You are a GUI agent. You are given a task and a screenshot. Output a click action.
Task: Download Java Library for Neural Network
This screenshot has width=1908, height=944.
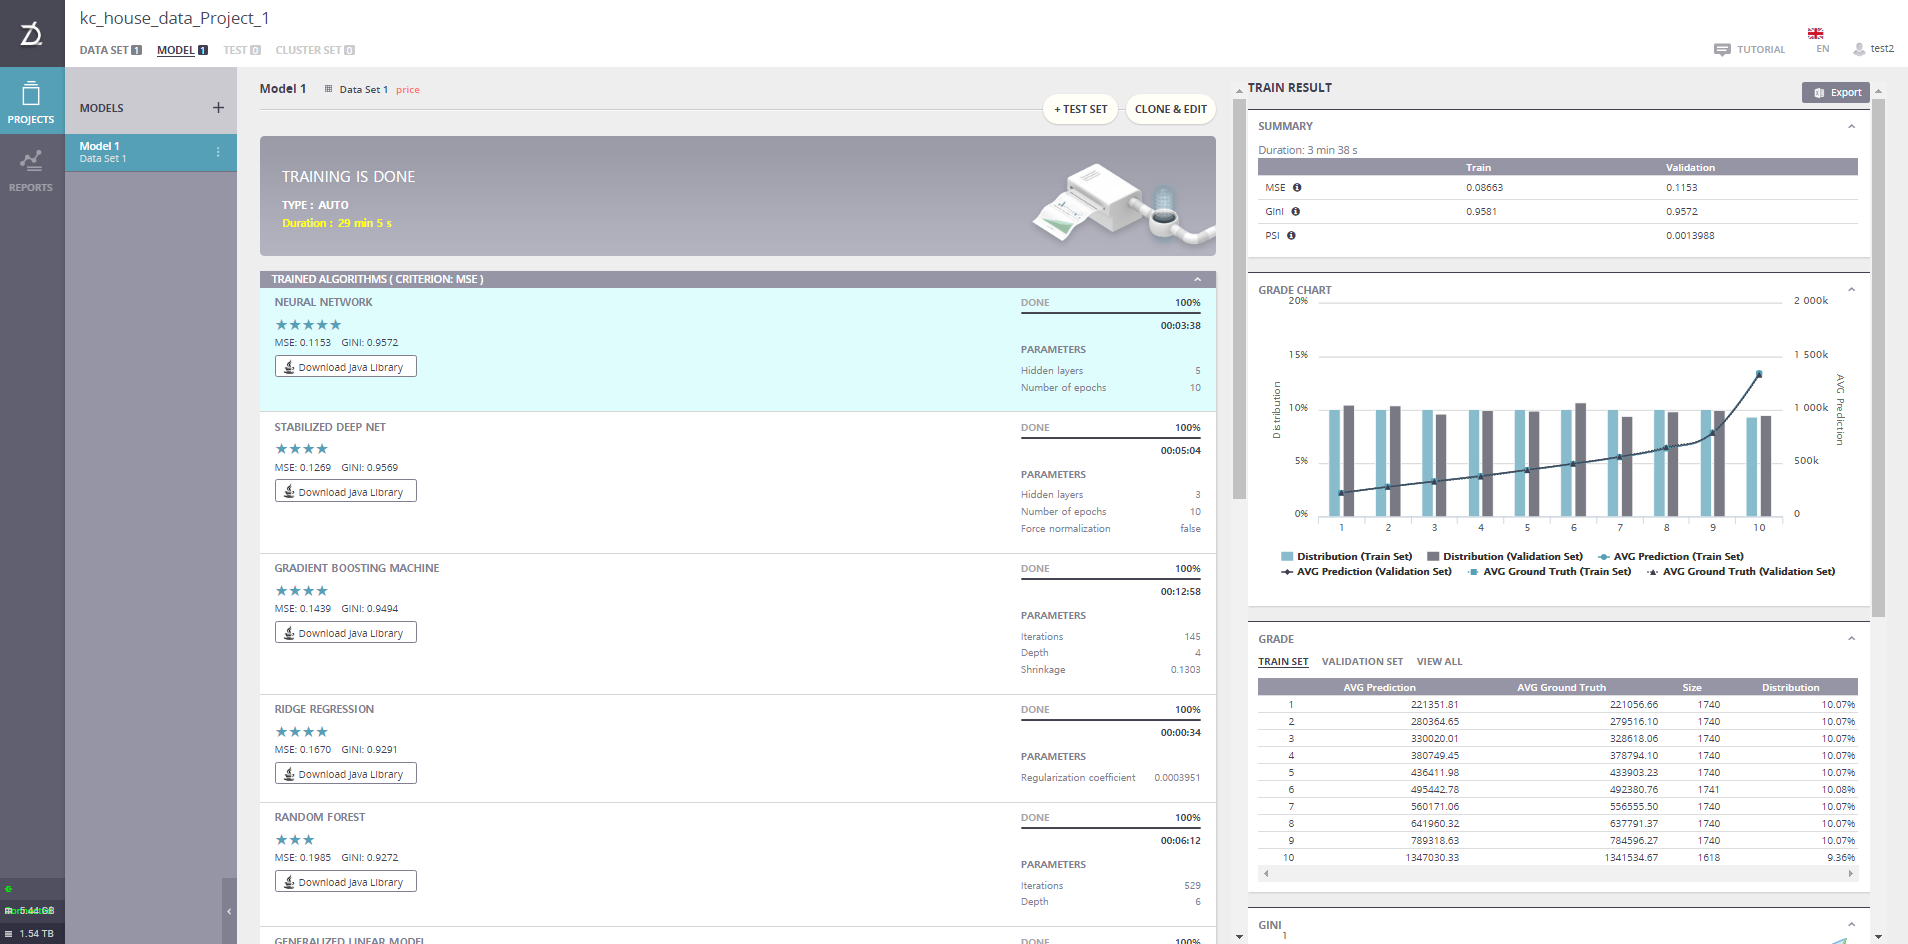point(346,367)
